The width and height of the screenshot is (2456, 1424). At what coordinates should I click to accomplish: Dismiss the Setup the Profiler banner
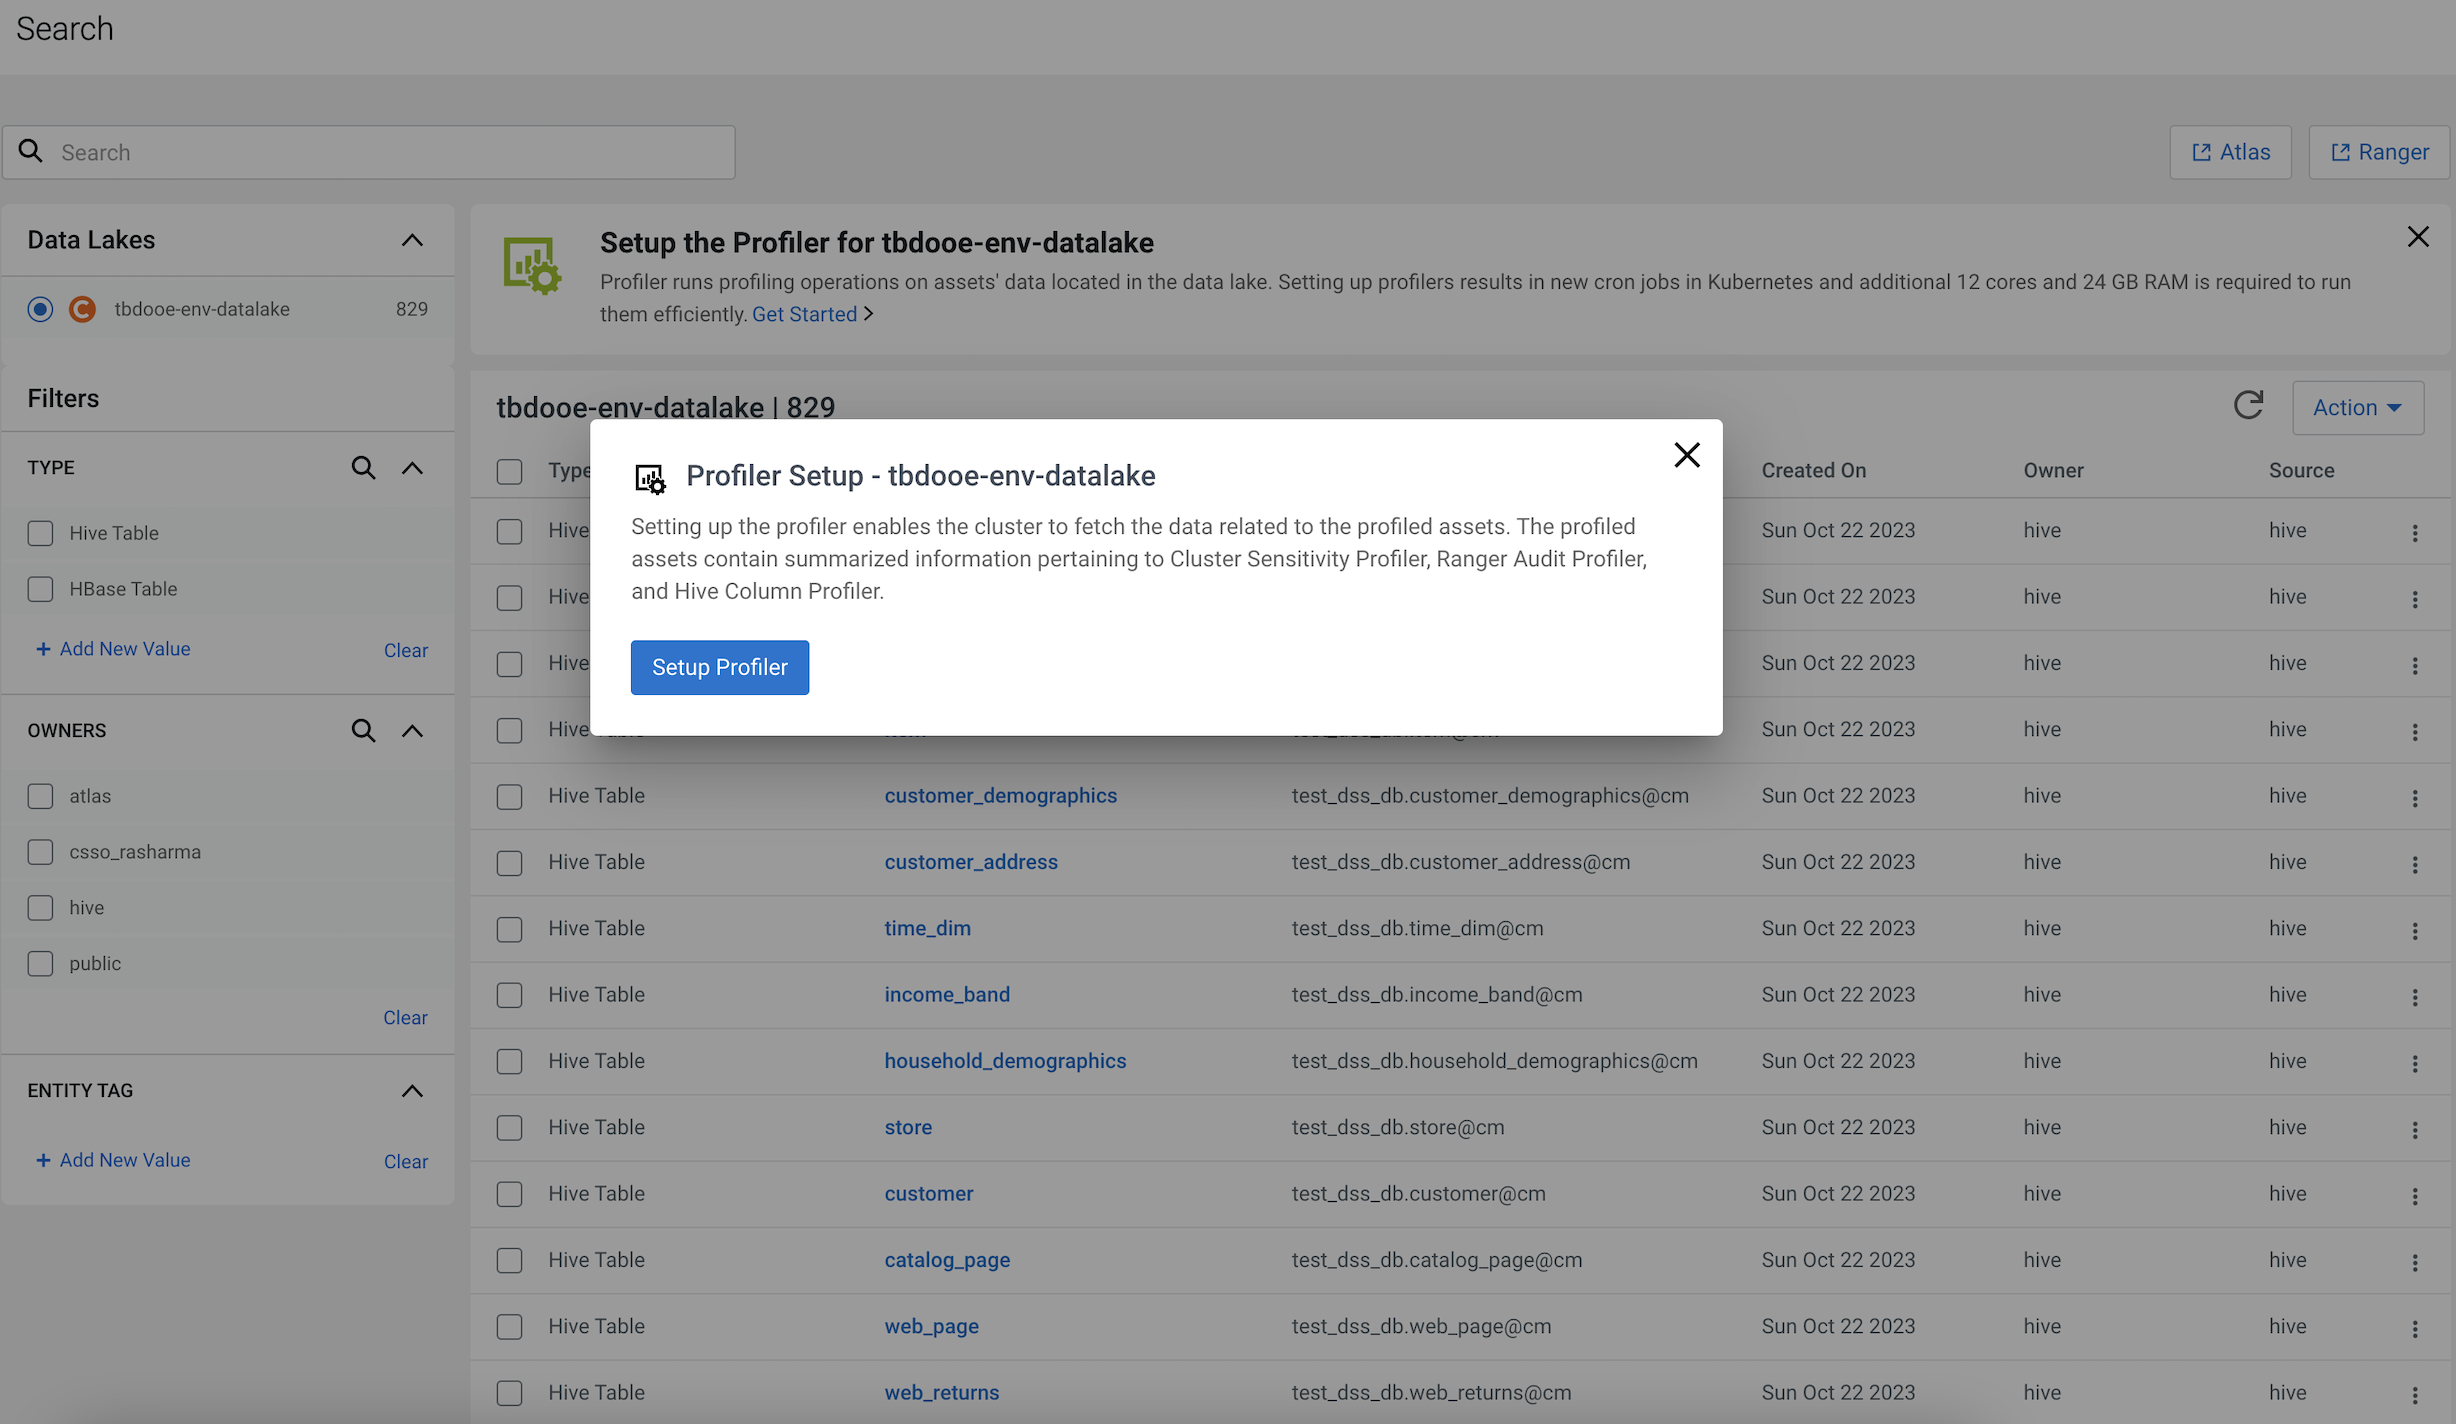[2417, 237]
